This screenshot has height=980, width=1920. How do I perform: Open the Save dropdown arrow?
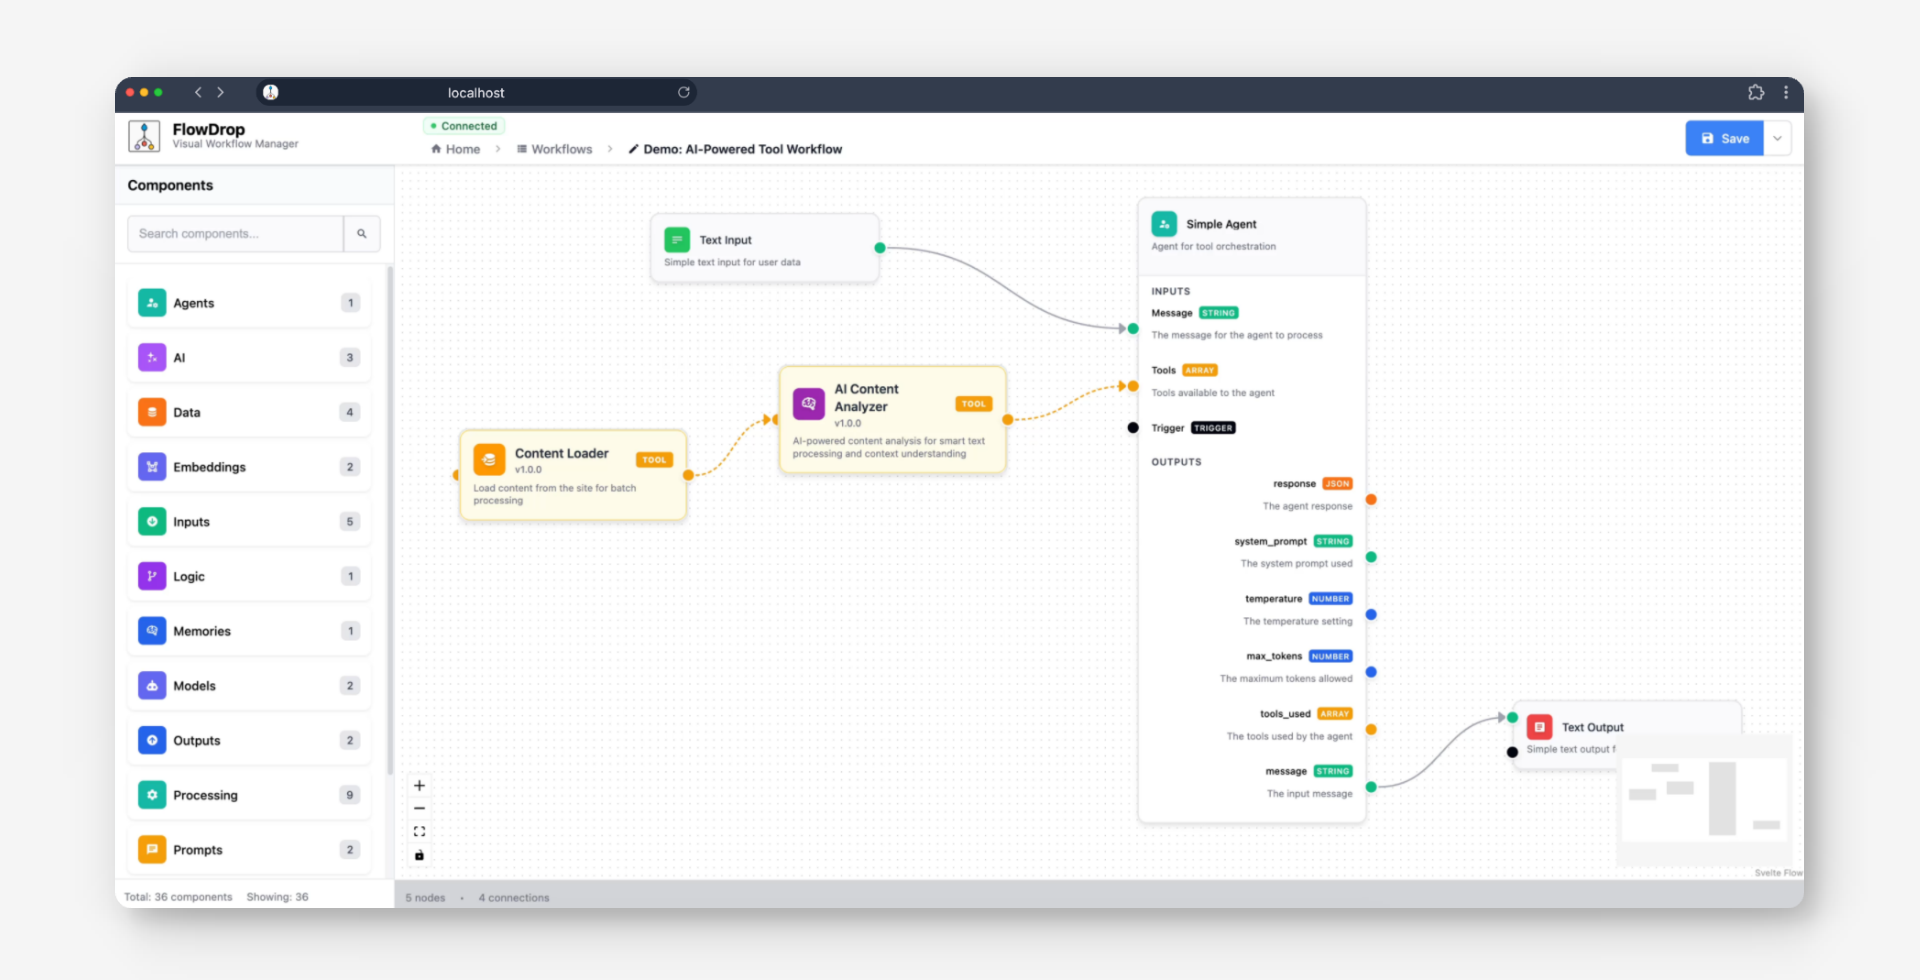(1777, 138)
